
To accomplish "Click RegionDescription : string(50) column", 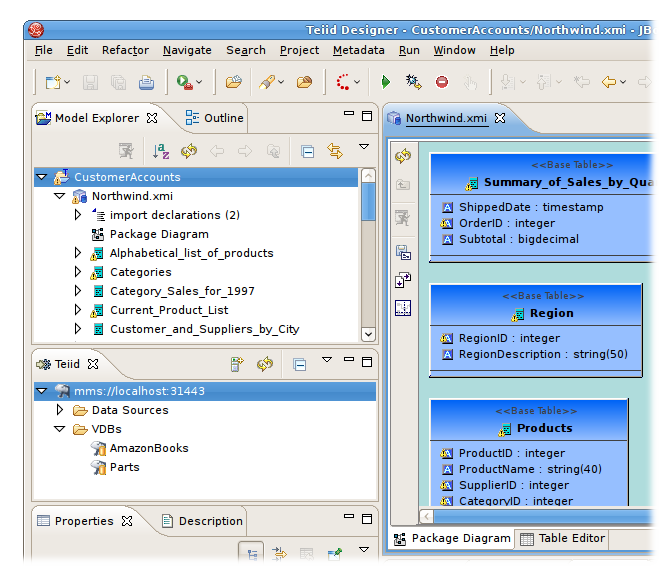I will click(x=543, y=354).
